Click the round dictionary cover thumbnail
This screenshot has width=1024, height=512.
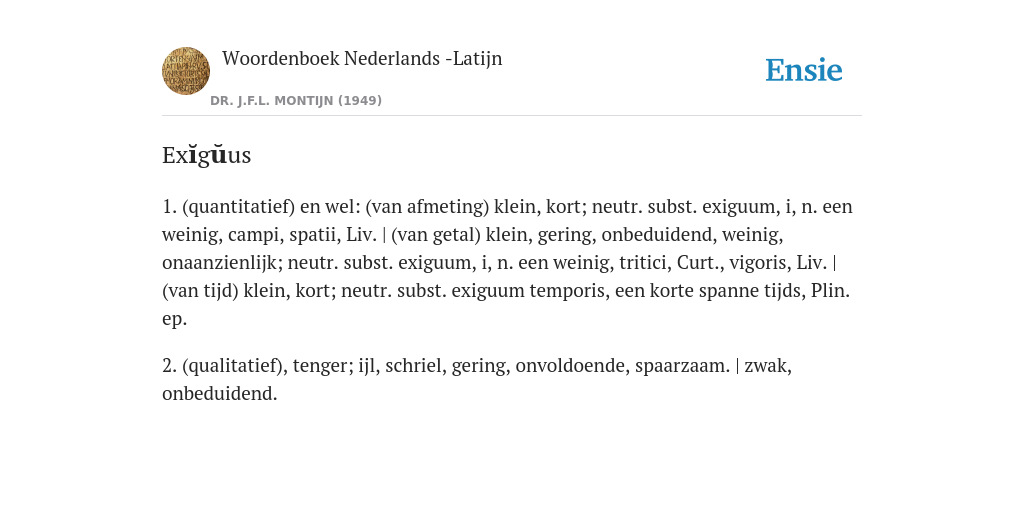pyautogui.click(x=186, y=71)
